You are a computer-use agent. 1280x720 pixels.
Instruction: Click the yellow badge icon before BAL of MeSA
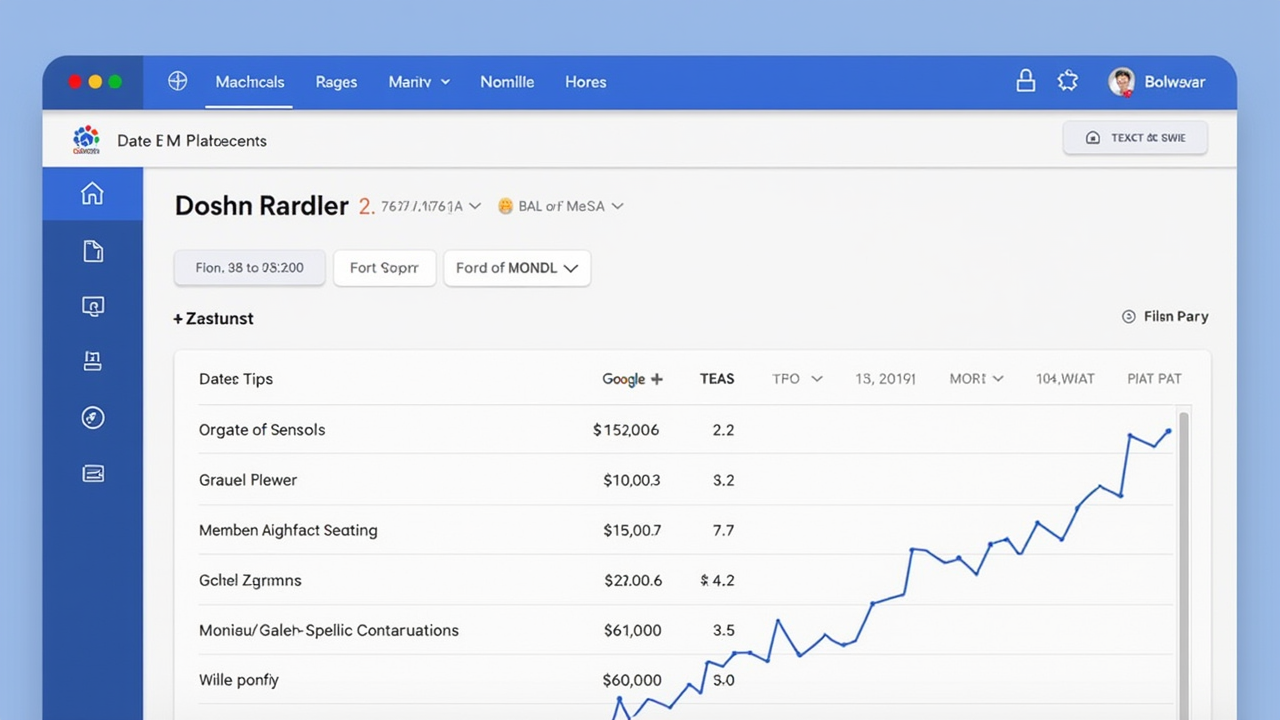pyautogui.click(x=505, y=206)
